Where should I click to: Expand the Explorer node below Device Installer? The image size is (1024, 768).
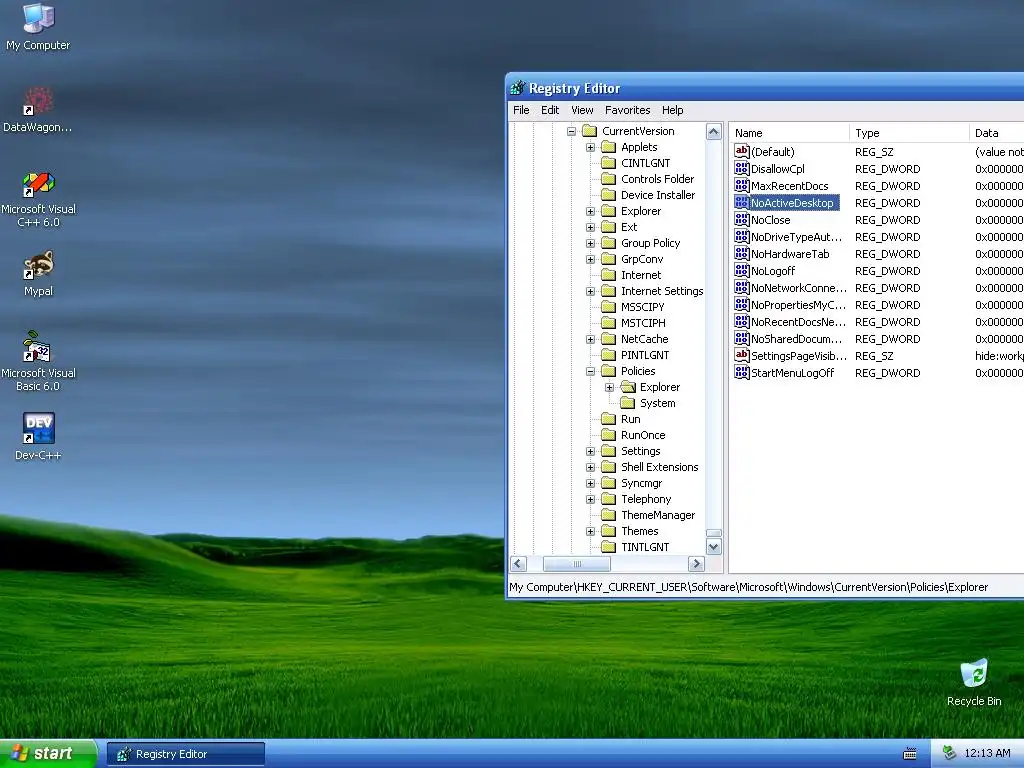tap(590, 211)
